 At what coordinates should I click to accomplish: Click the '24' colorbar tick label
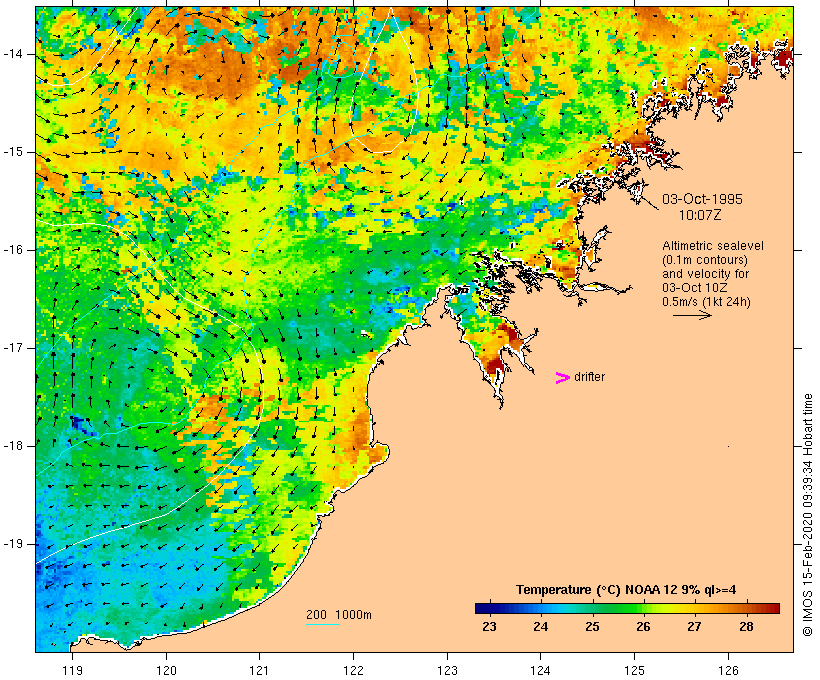[x=541, y=627]
